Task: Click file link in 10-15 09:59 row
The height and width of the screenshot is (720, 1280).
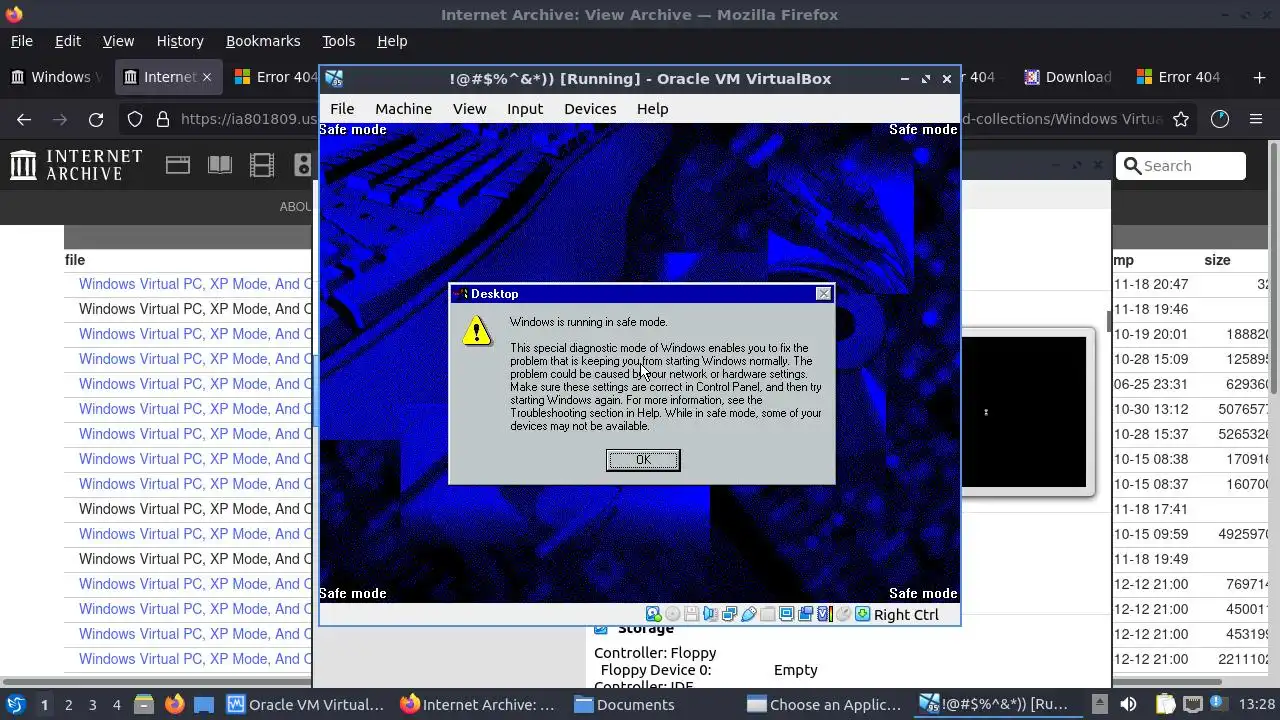Action: (195, 534)
